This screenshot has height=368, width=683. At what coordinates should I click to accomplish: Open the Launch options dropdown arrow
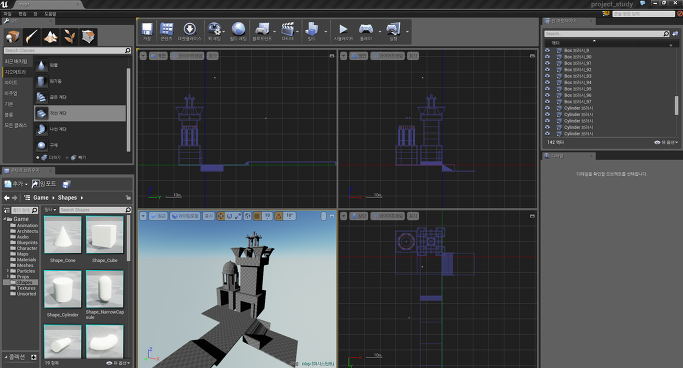tap(407, 32)
